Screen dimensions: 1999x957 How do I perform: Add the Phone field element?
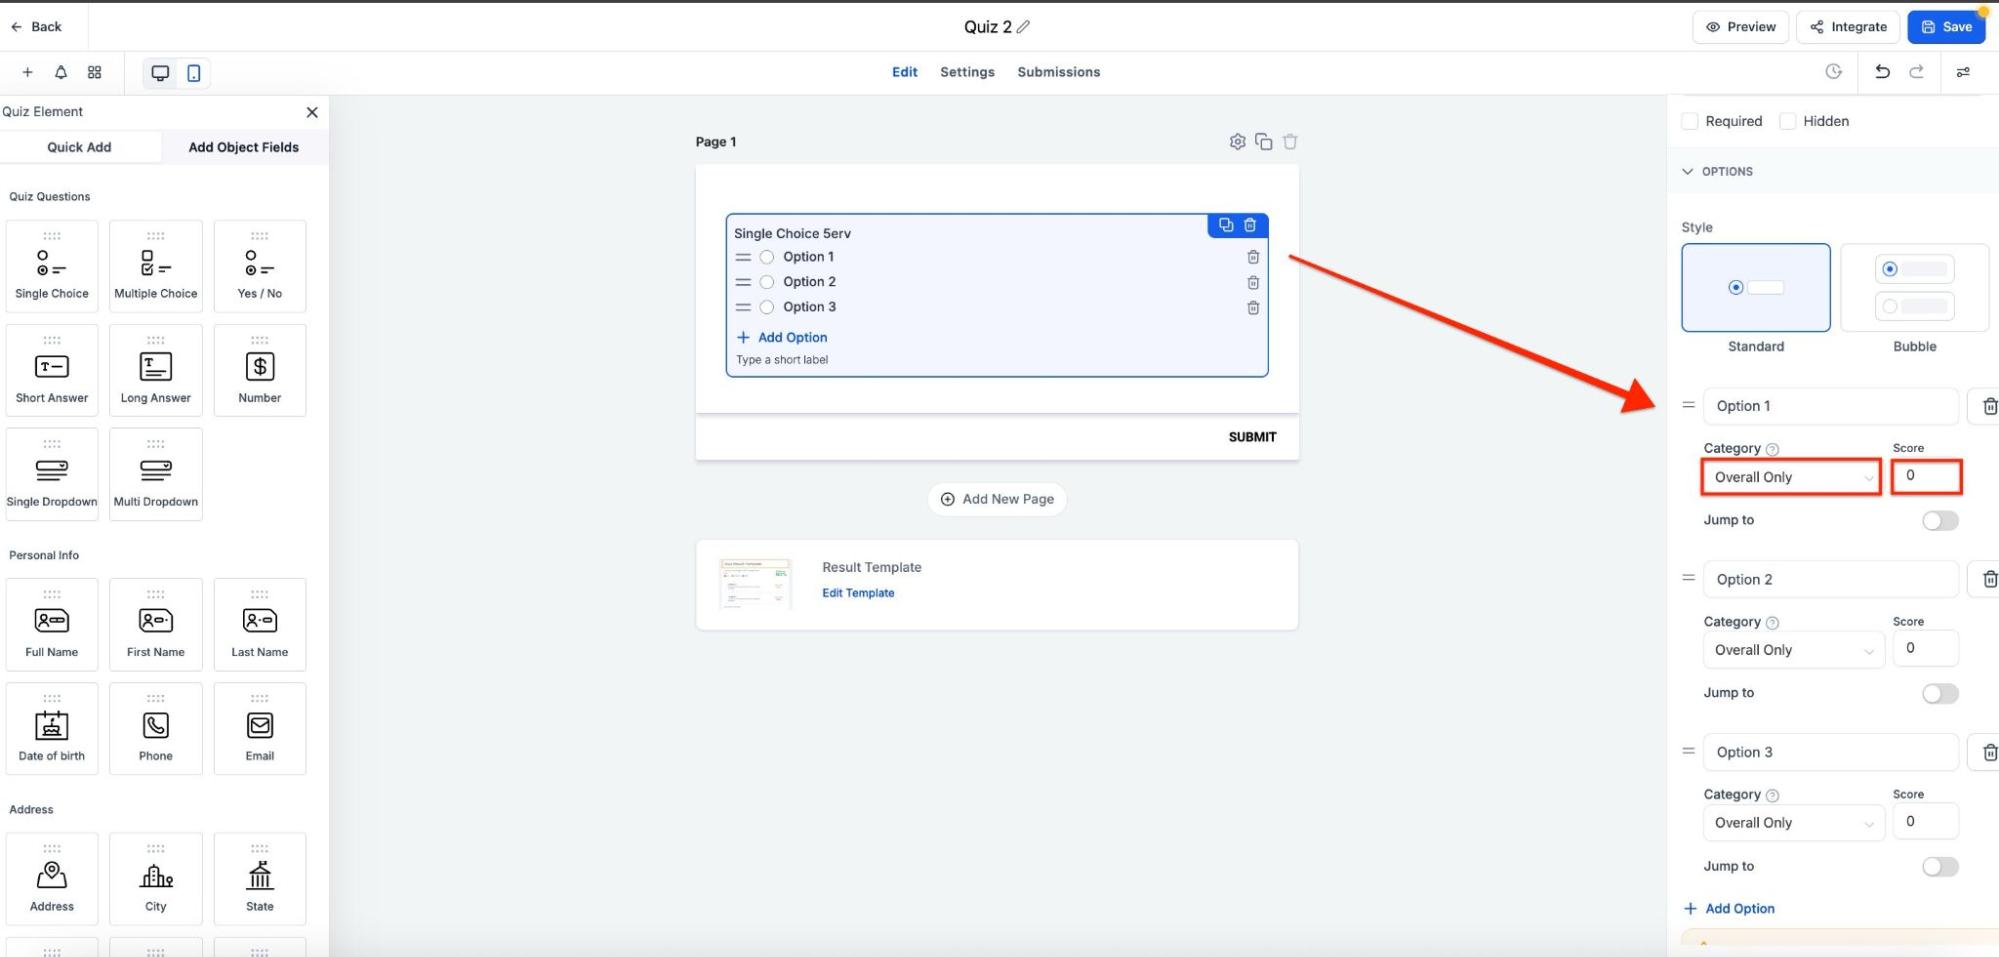coord(155,729)
